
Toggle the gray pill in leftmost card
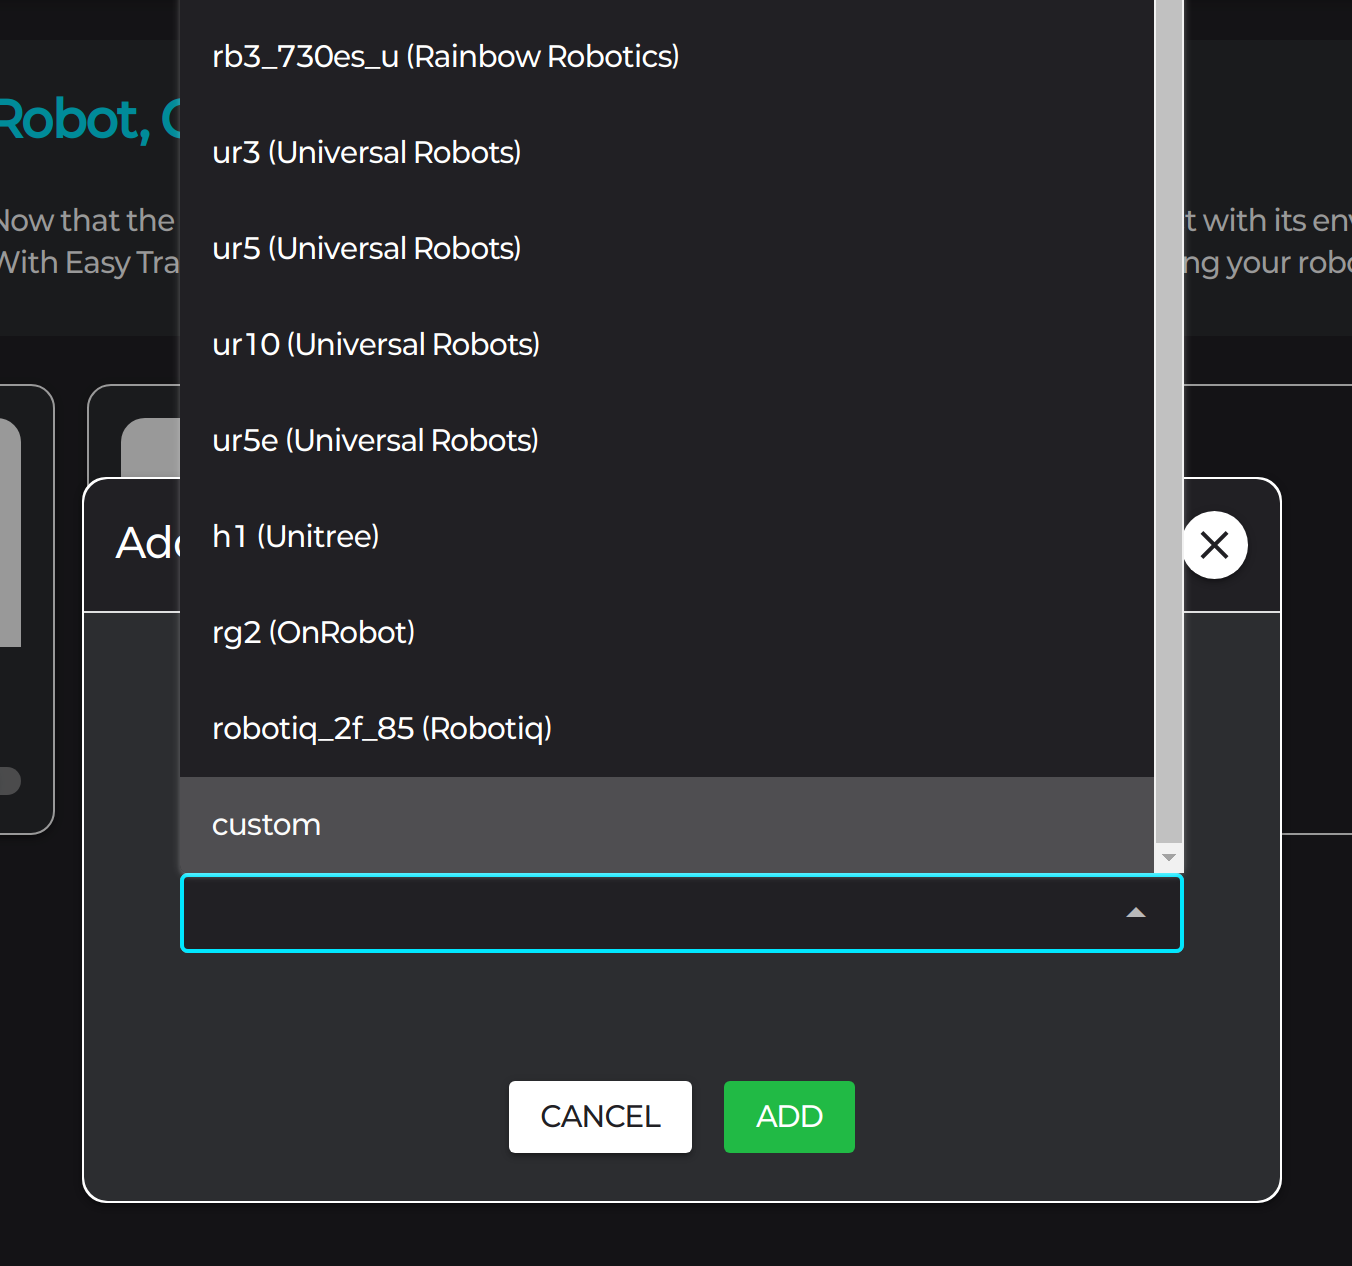click(10, 780)
